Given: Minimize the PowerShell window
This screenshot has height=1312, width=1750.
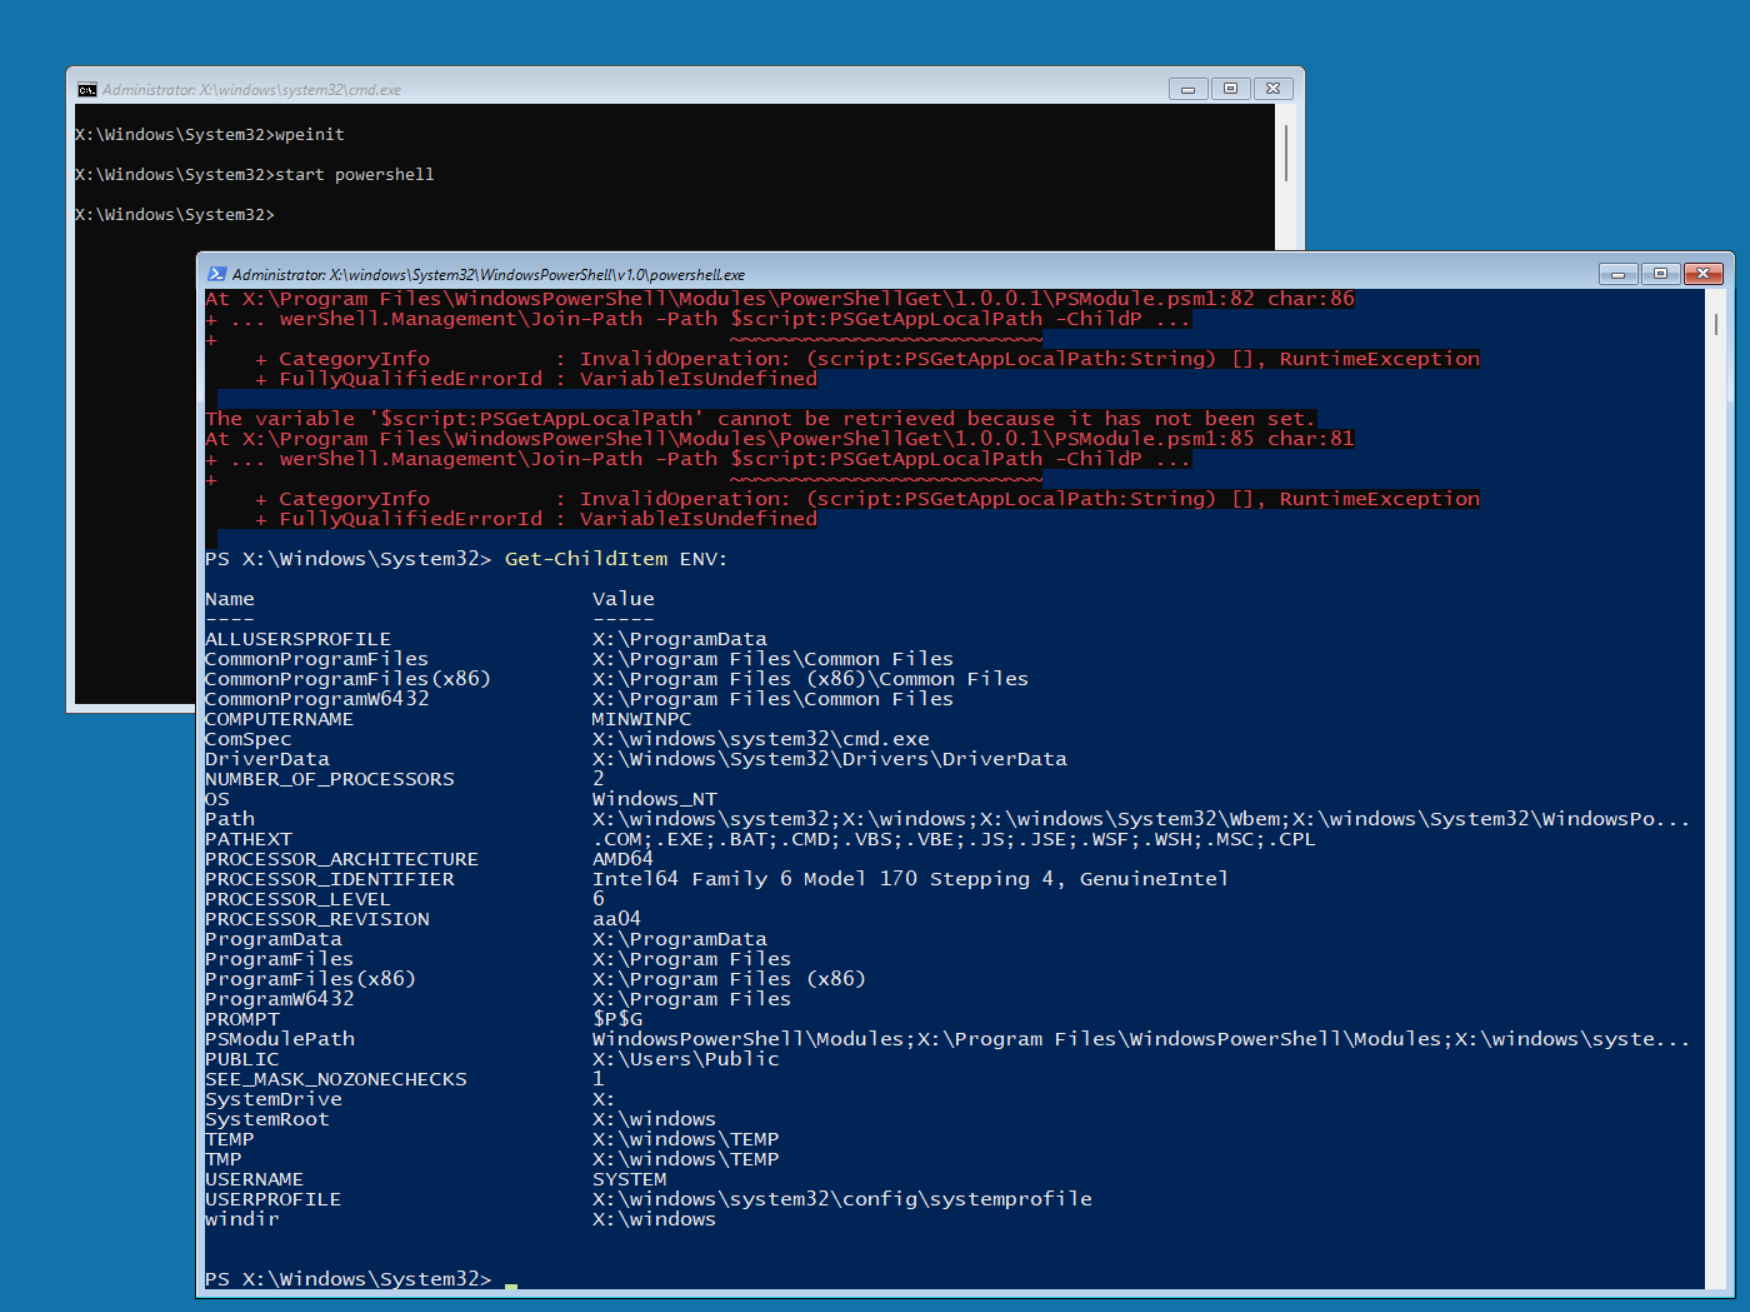Looking at the screenshot, I should [1617, 274].
